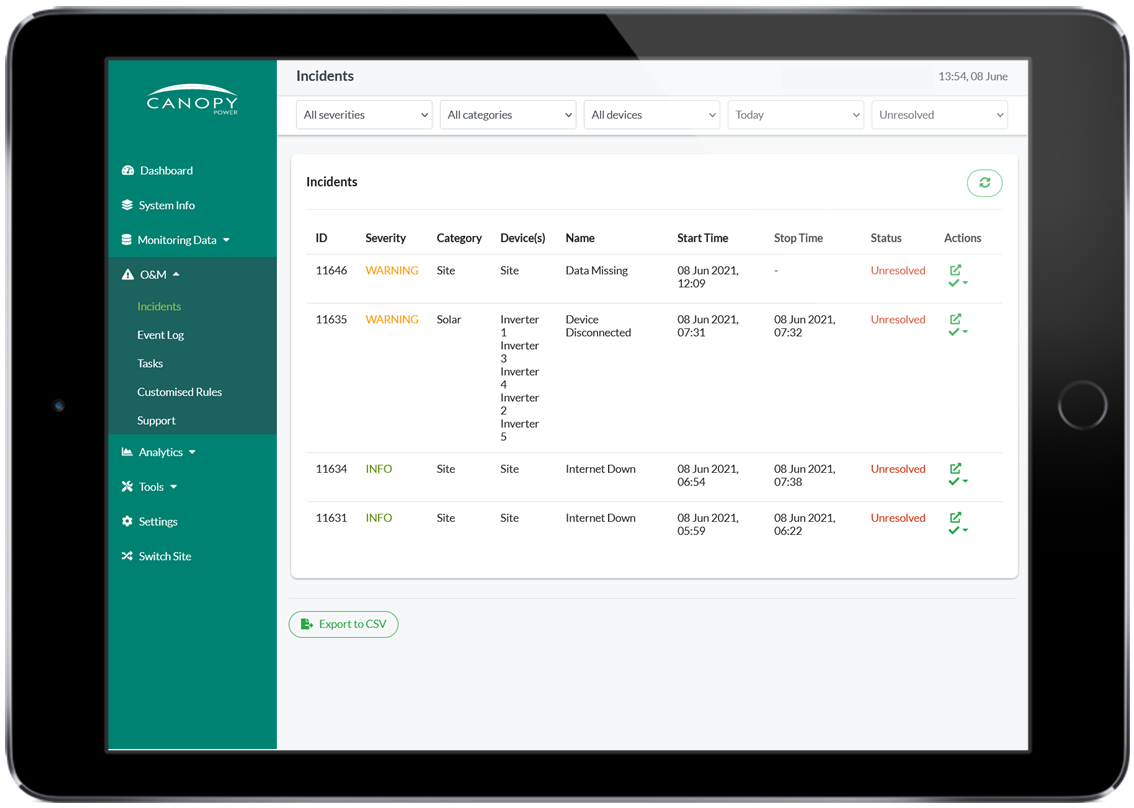Open Customised Rules in sidebar
The image size is (1134, 808).
click(x=179, y=392)
